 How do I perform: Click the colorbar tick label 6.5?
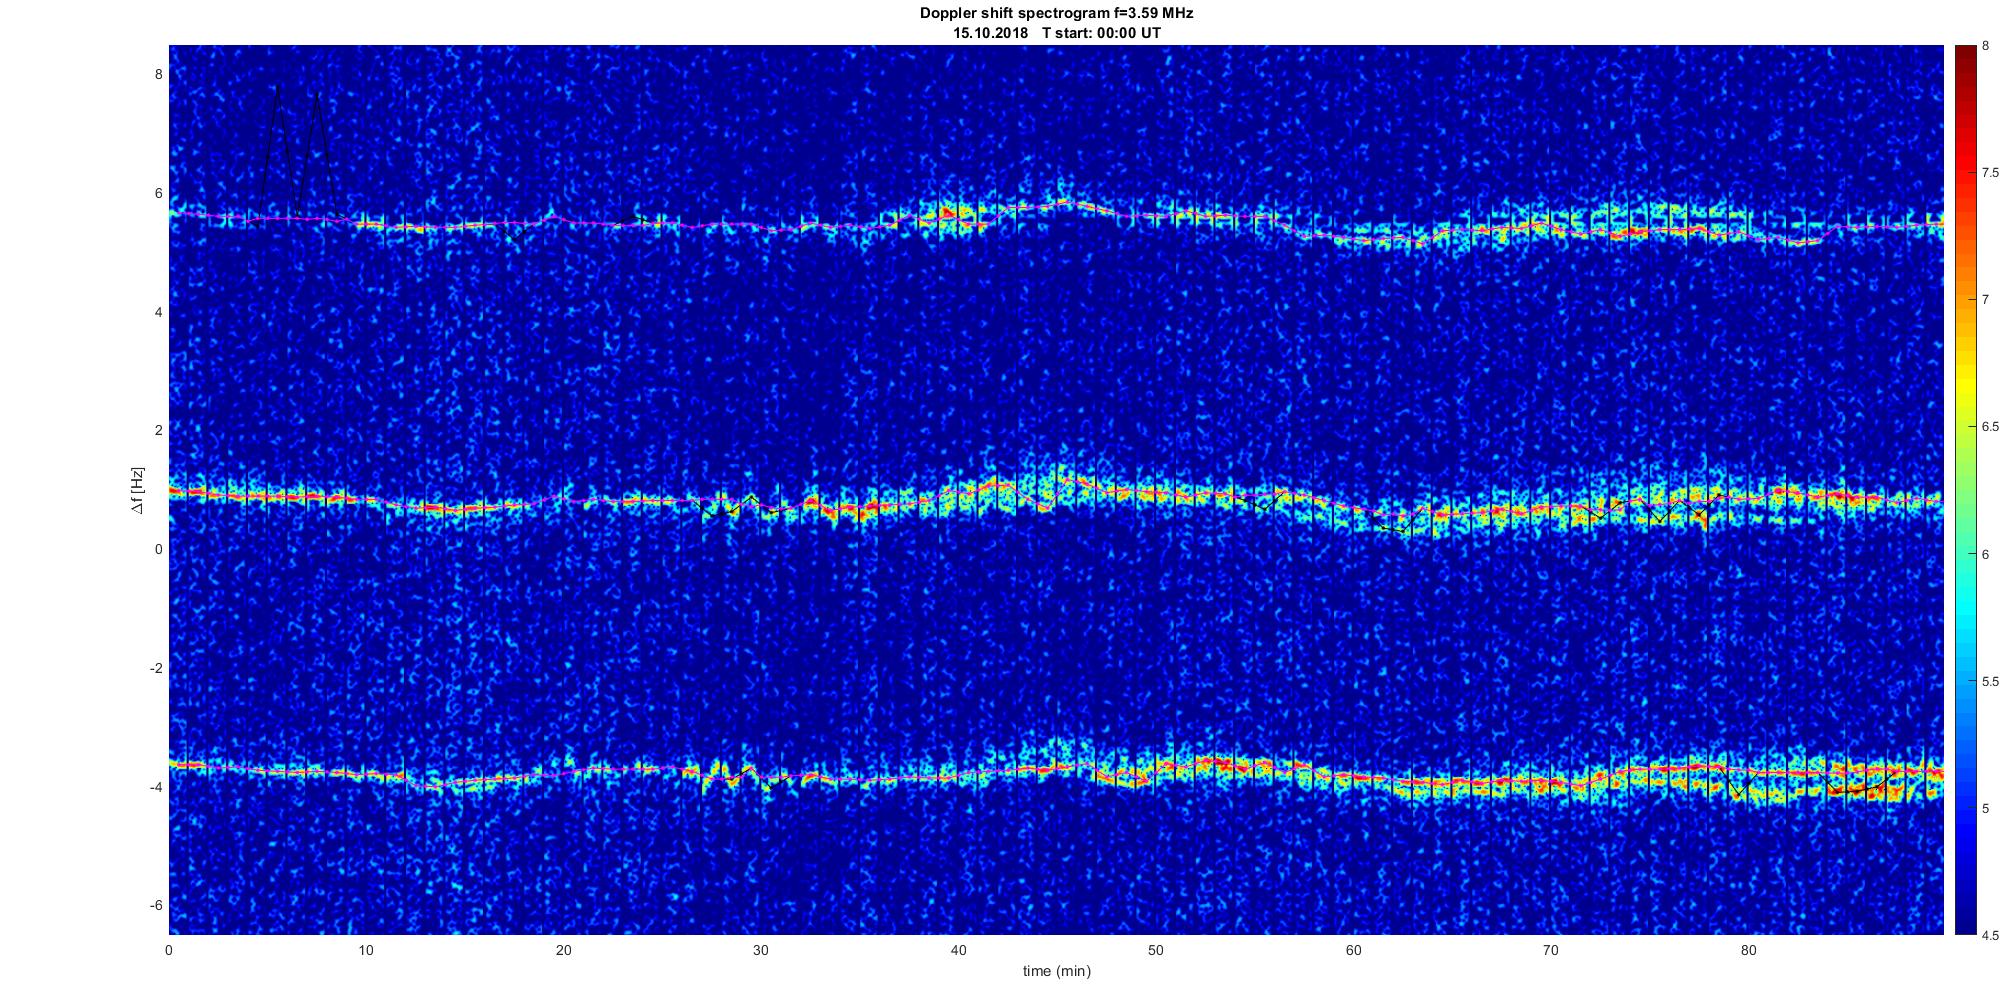pyautogui.click(x=1991, y=427)
